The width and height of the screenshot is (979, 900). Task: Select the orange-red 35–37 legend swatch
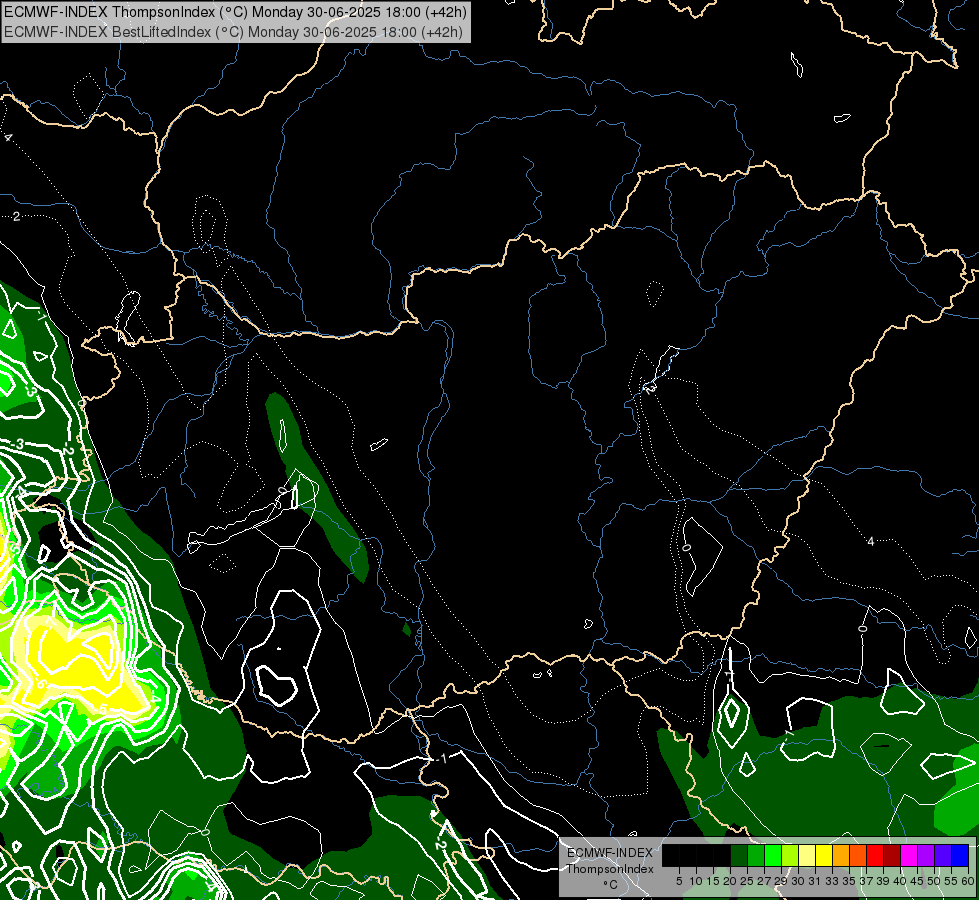(x=858, y=855)
